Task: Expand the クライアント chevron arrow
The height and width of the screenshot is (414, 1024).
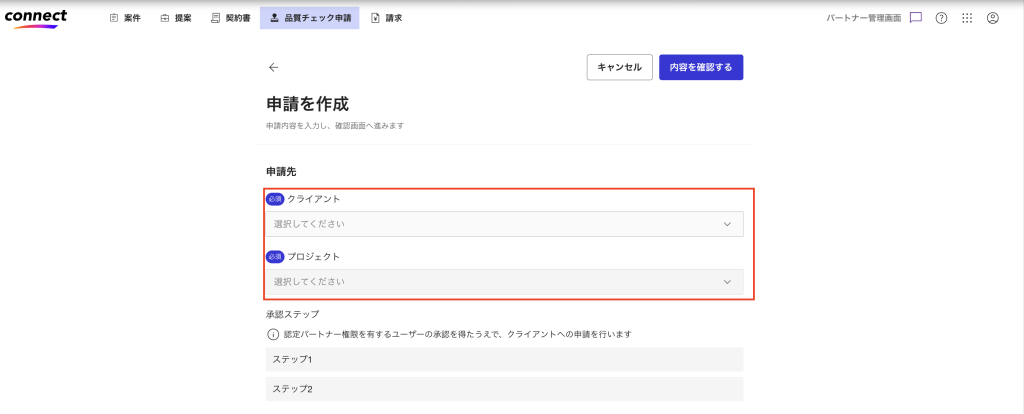Action: [x=727, y=224]
